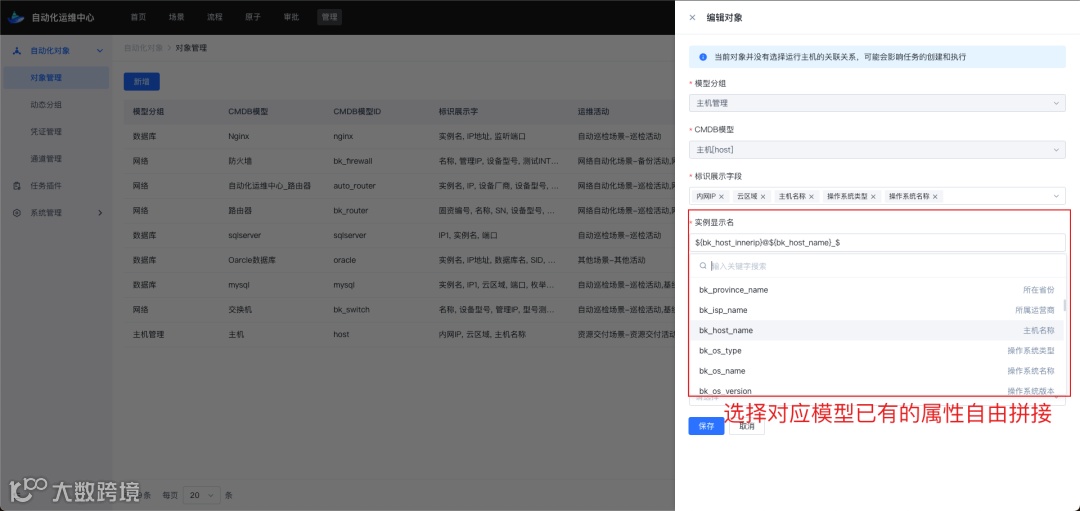The image size is (1080, 511).
Task: Click the CMDB模型ID column header
Action: [x=357, y=112]
